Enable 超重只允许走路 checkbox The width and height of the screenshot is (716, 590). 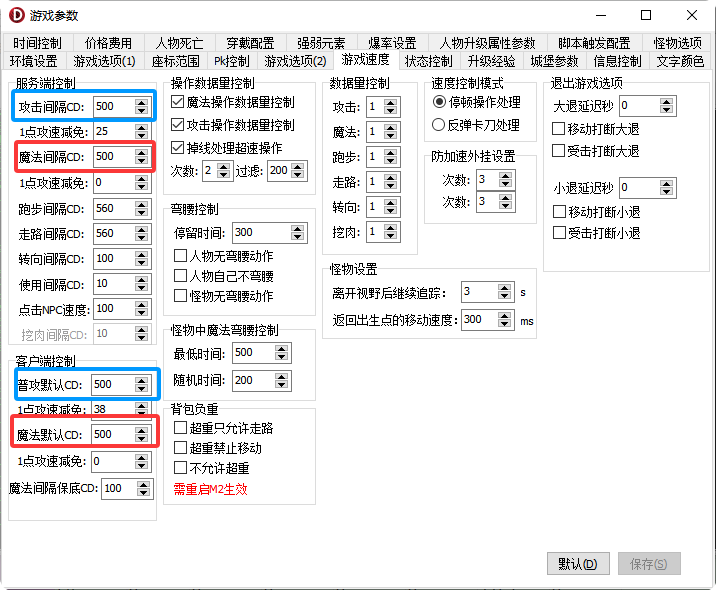pyautogui.click(x=223, y=428)
